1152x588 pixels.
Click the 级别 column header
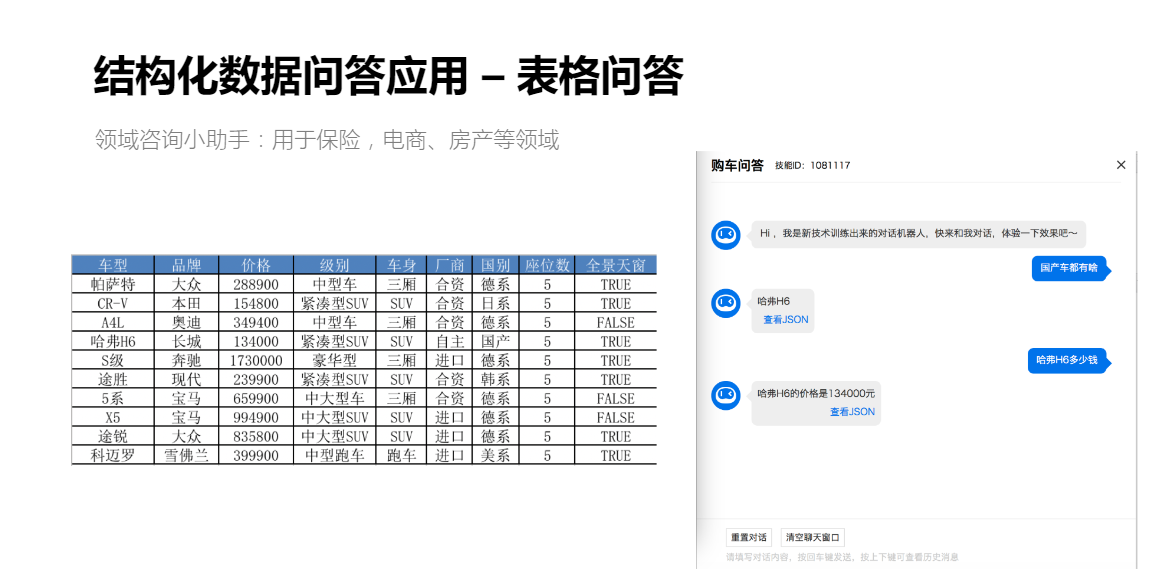click(x=334, y=265)
